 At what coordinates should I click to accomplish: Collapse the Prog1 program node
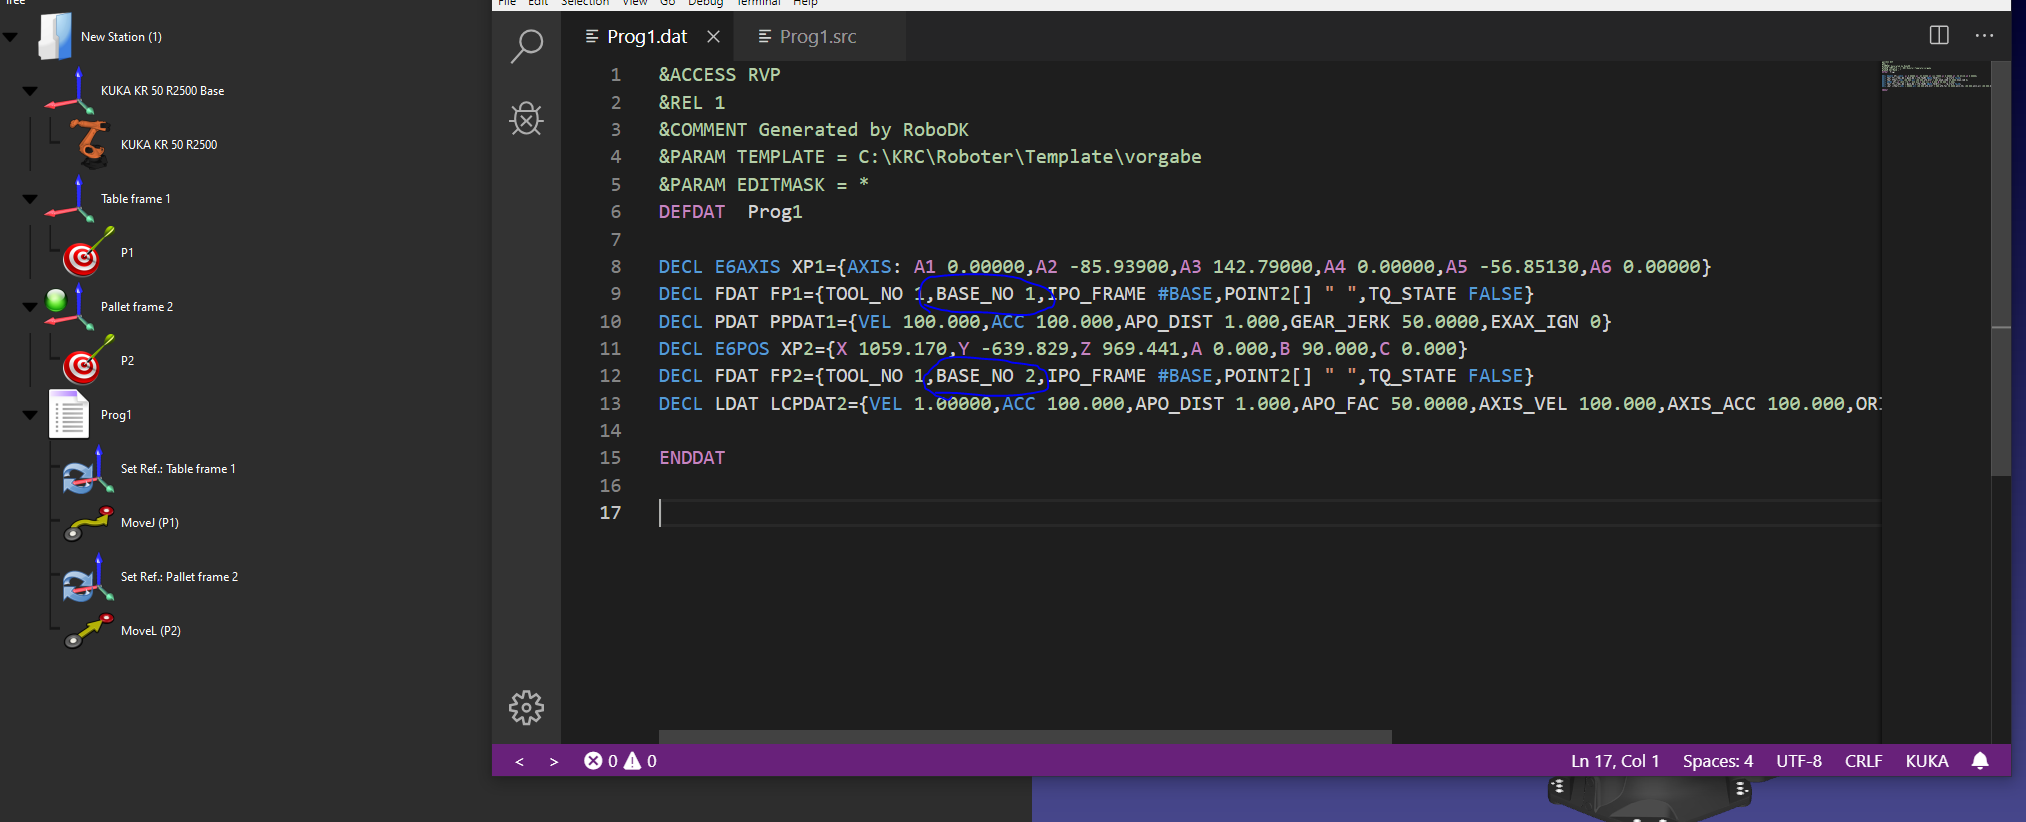click(x=30, y=415)
